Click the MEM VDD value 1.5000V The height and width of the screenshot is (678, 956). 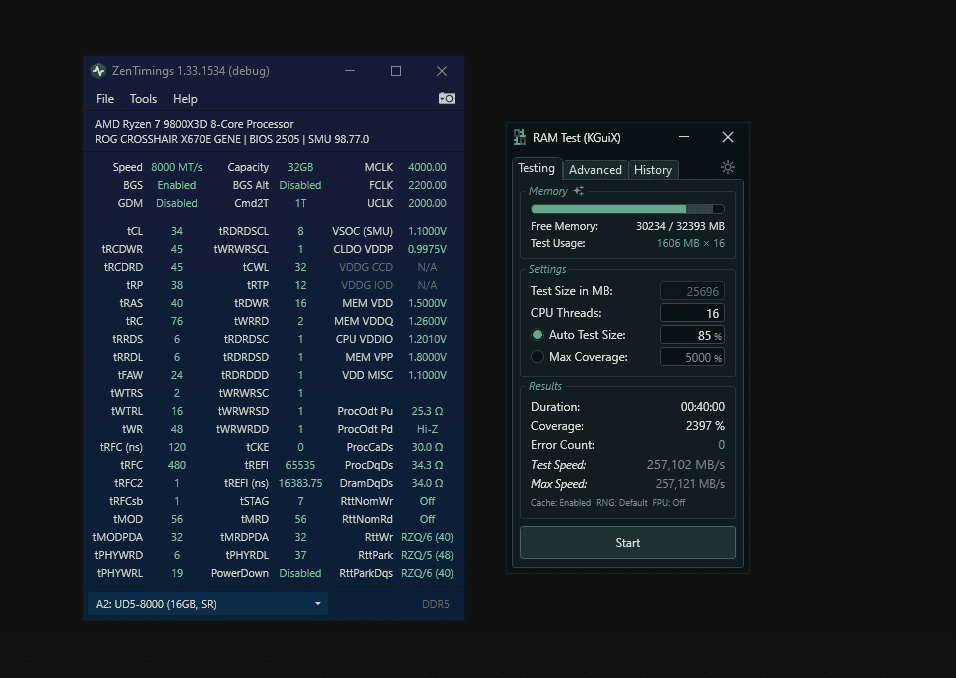427,303
